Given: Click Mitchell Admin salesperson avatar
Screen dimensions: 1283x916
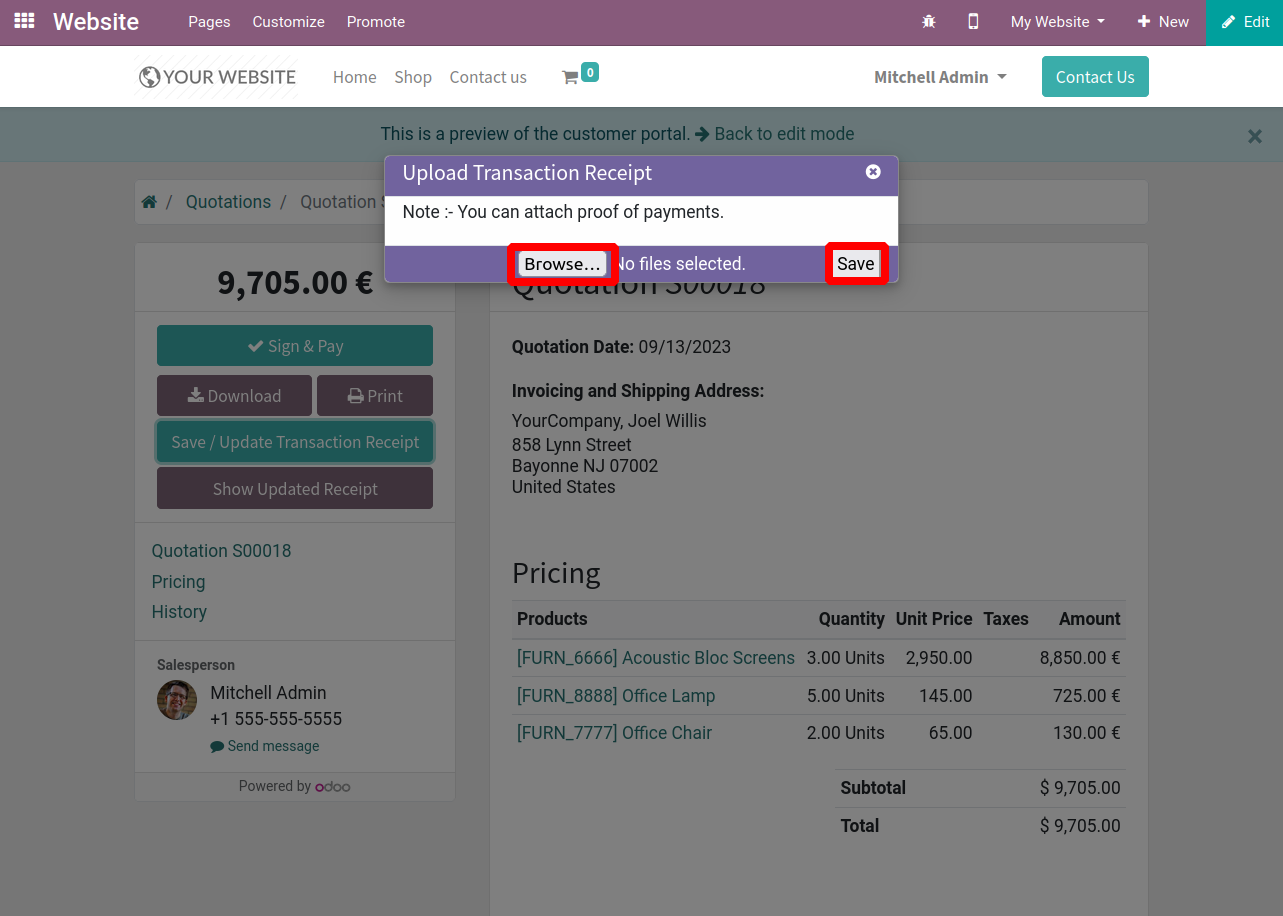Looking at the screenshot, I should click(177, 700).
